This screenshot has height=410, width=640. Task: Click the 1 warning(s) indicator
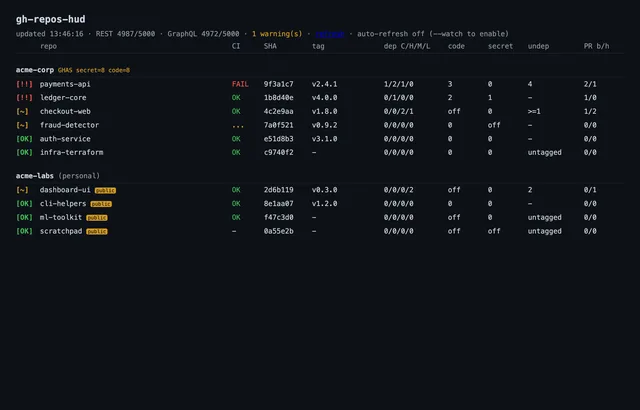tap(277, 34)
